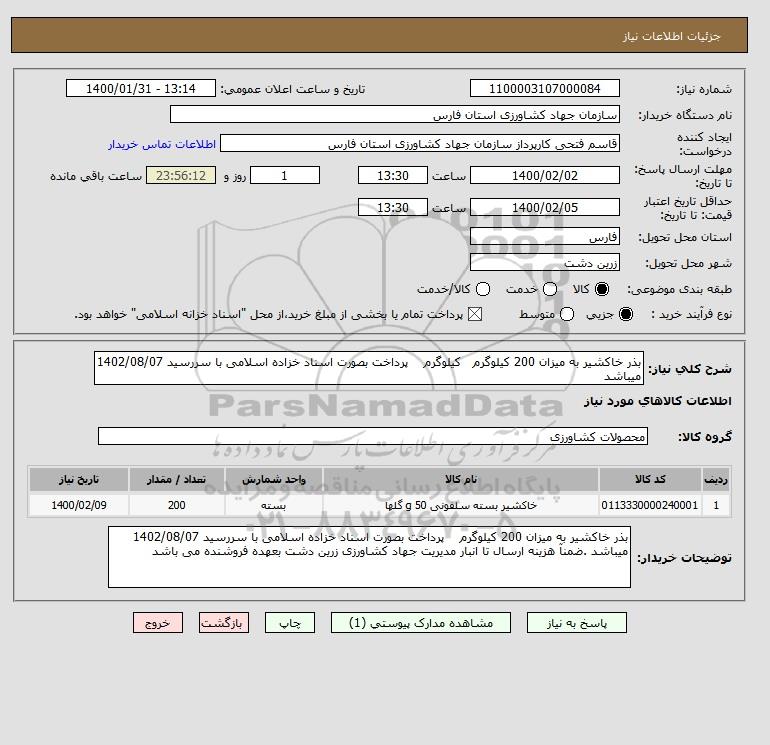Click the unit cell 'بسته'
The width and height of the screenshot is (770, 745).
click(x=274, y=505)
